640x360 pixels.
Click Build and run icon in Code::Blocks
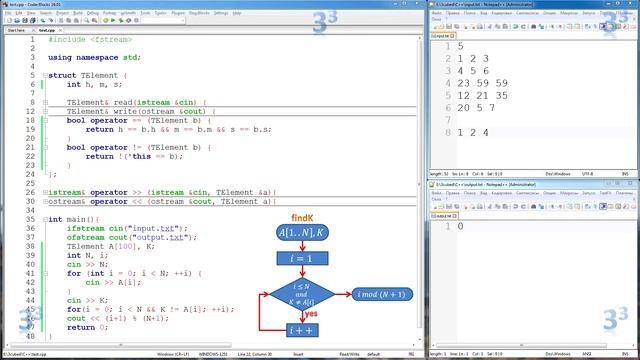[121, 20]
